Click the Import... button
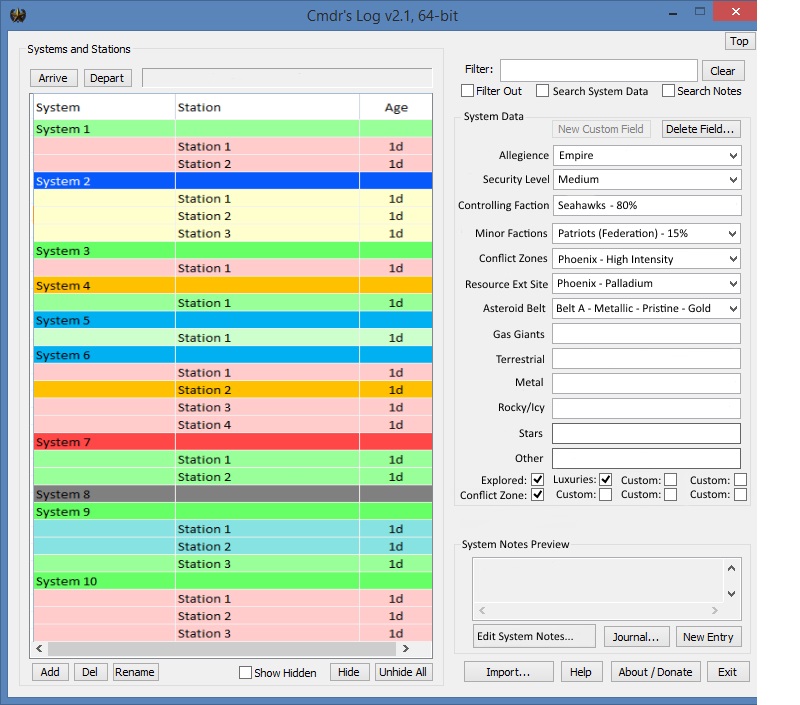This screenshot has height=705, width=800. pos(509,672)
